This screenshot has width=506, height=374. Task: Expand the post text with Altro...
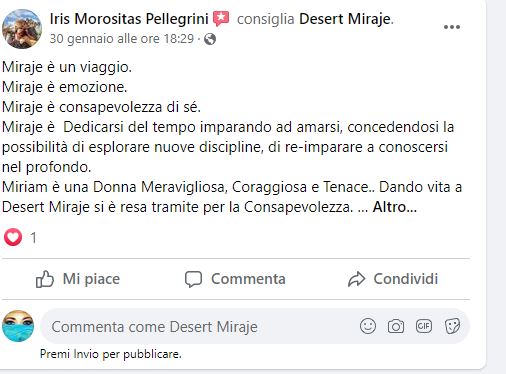click(x=395, y=207)
